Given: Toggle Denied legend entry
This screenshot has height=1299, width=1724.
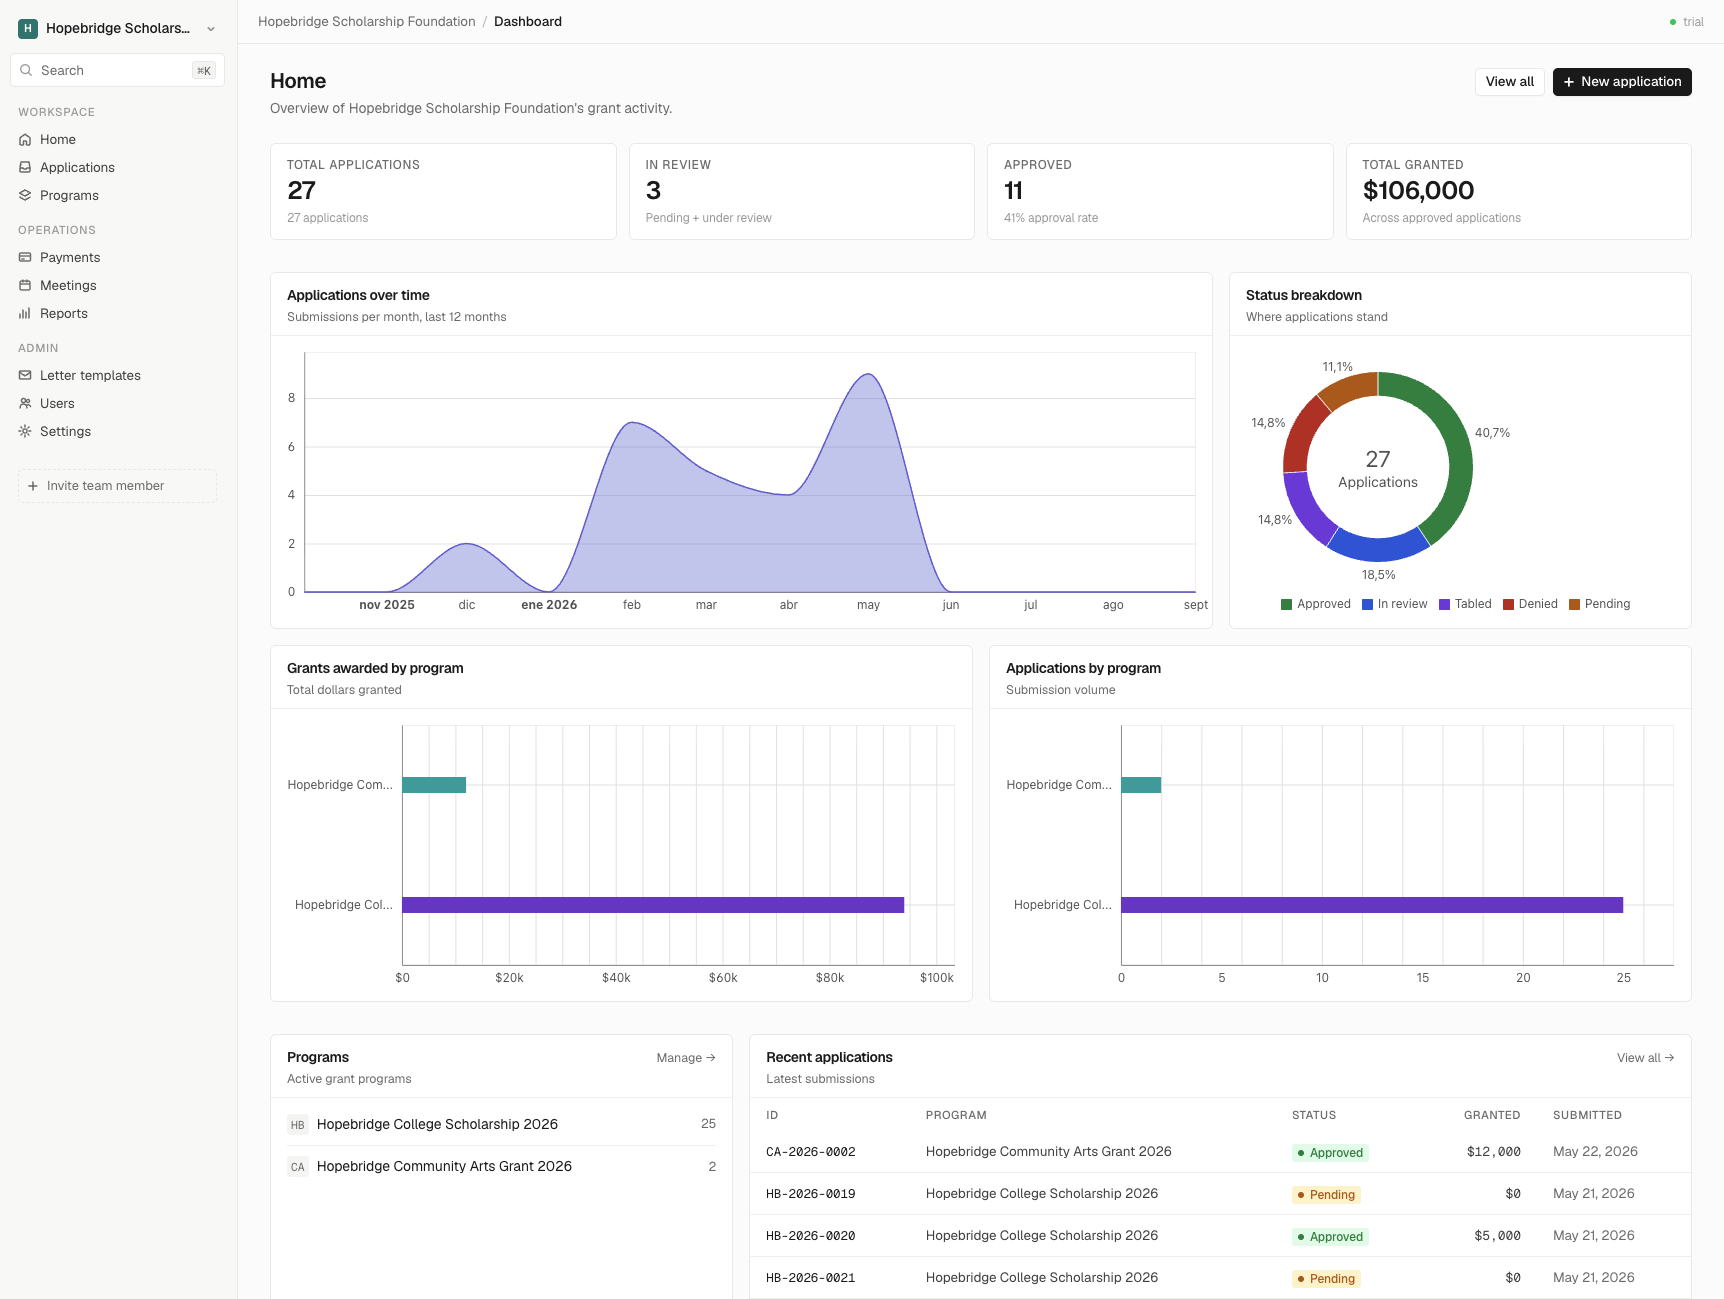Looking at the screenshot, I should tap(1530, 604).
